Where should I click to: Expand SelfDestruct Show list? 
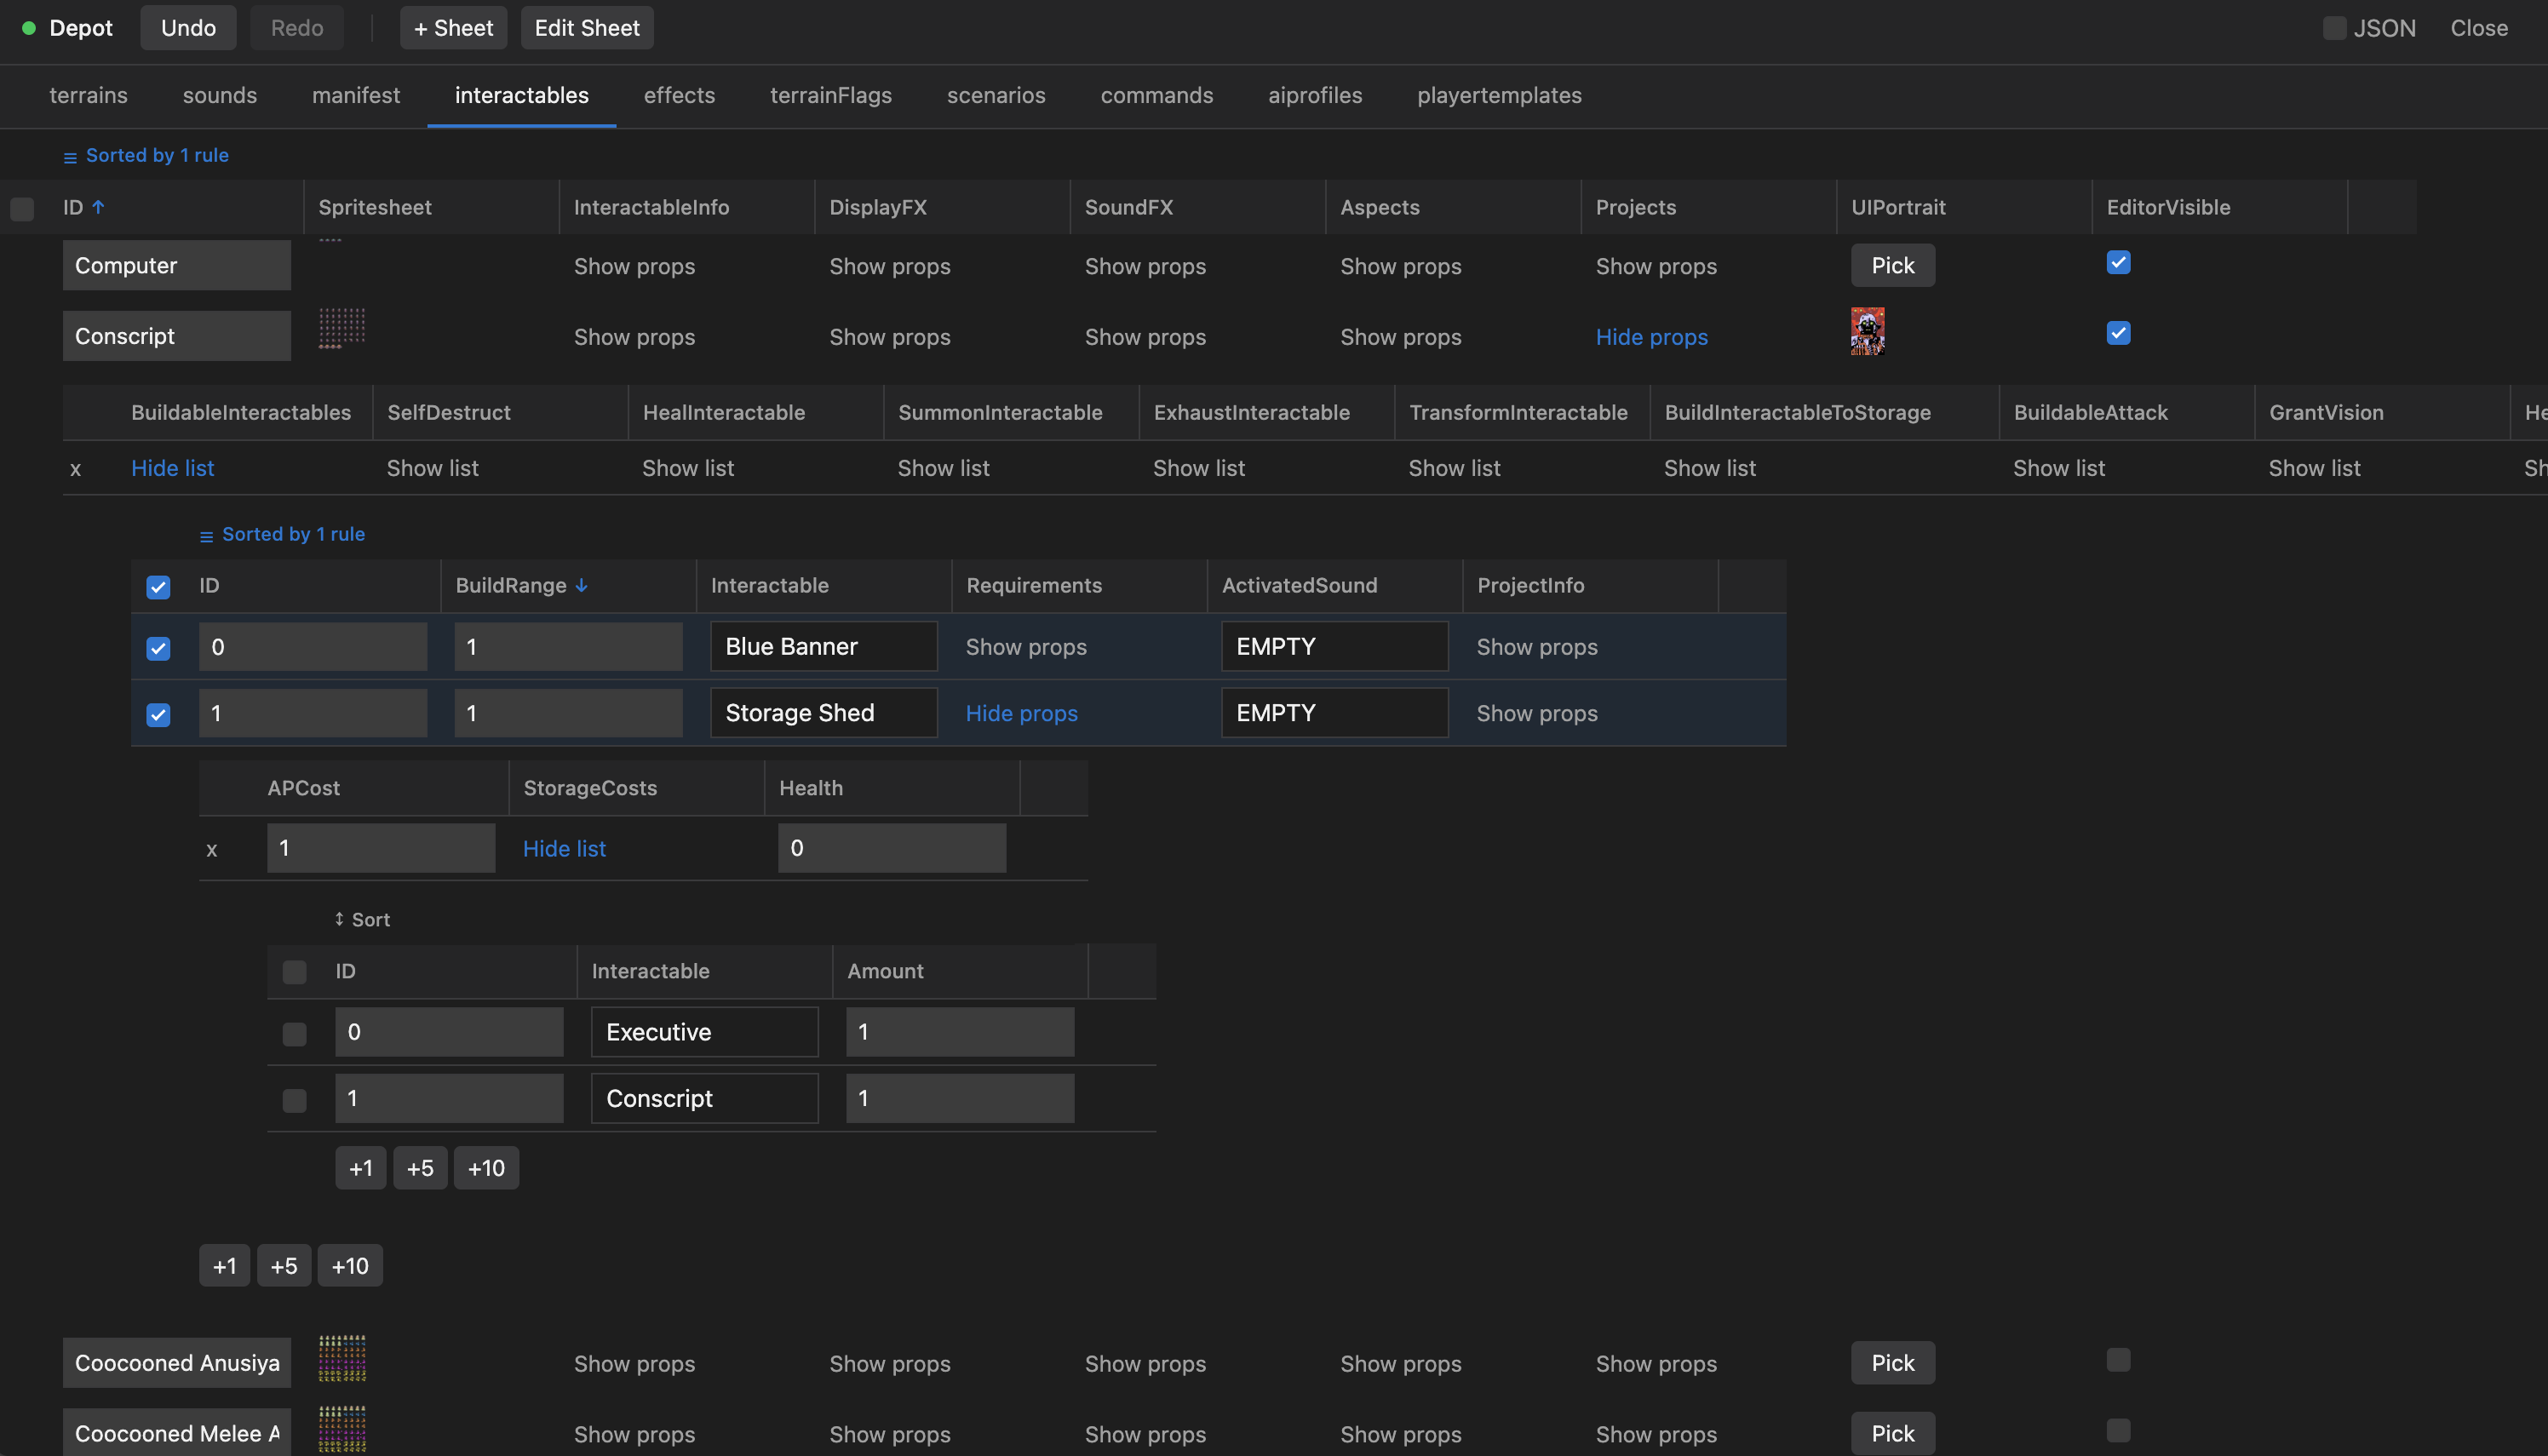point(432,468)
